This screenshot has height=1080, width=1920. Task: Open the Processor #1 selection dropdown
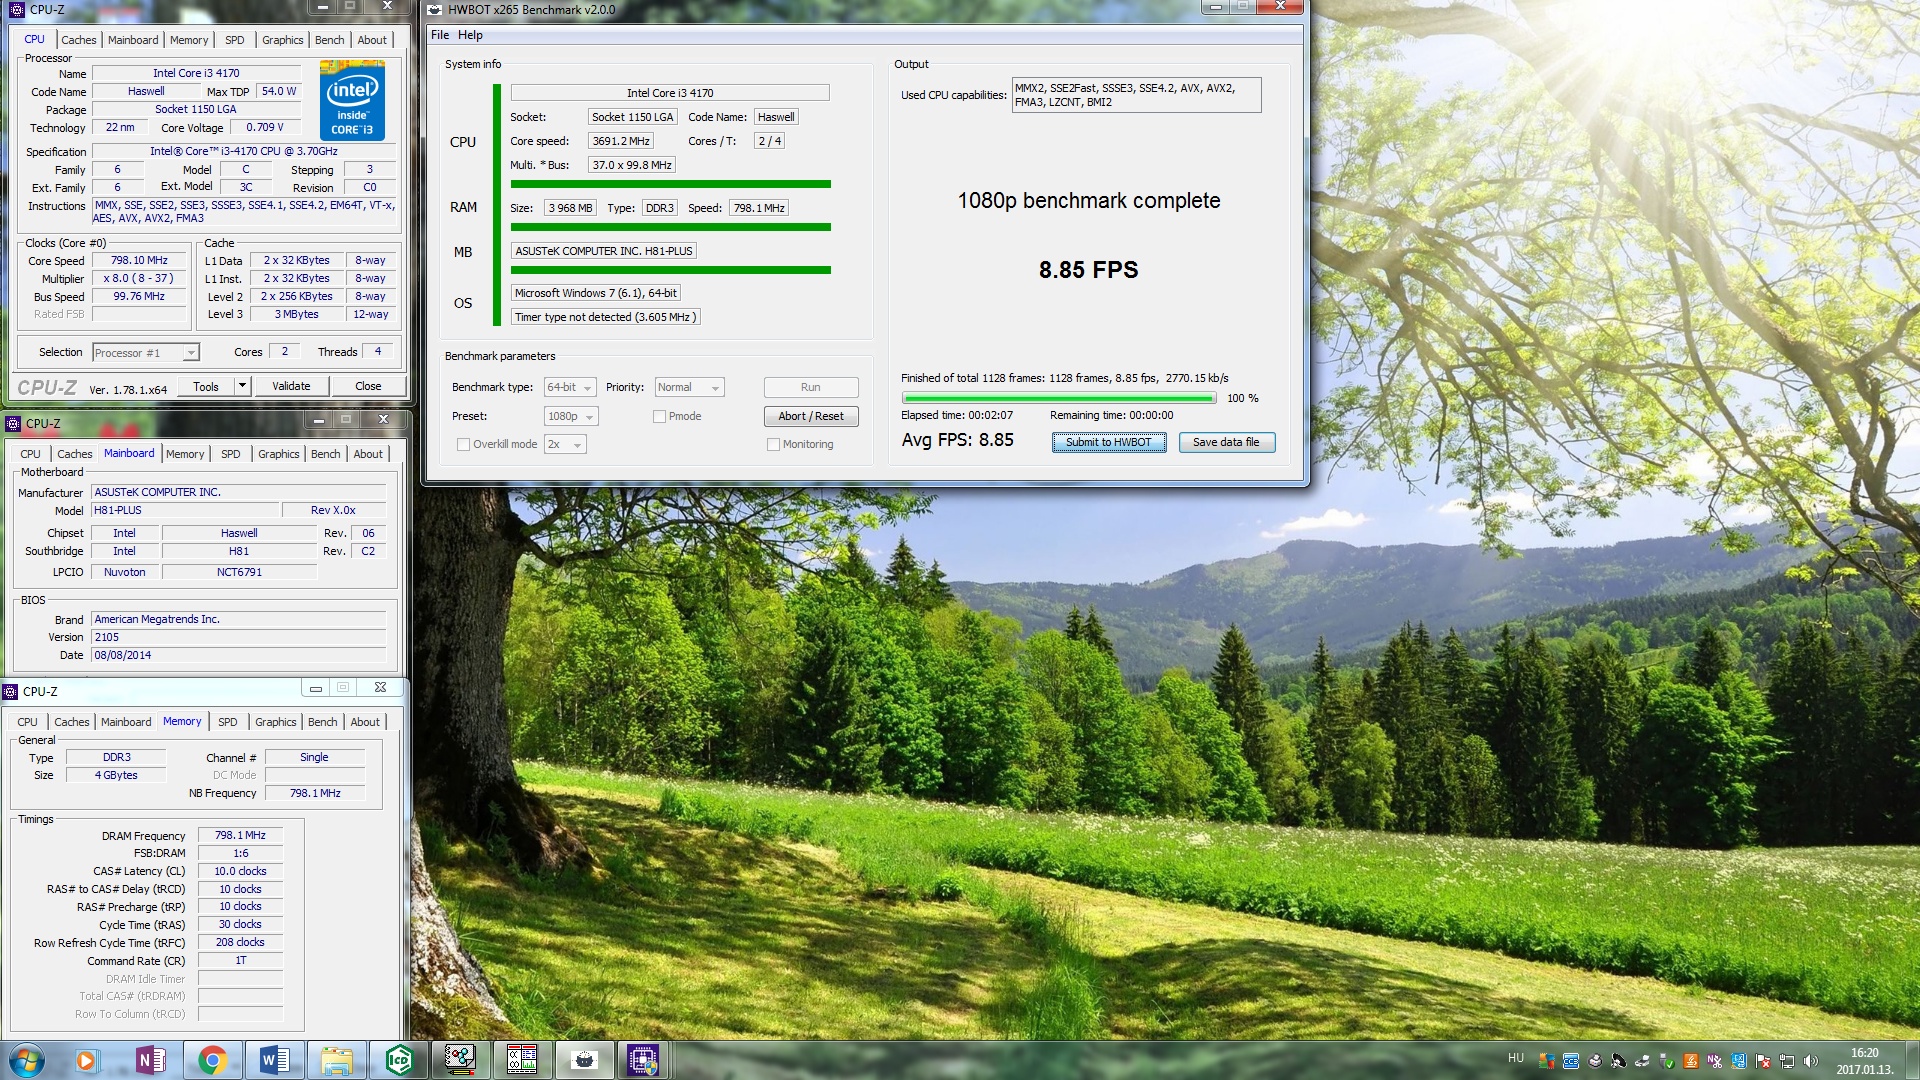[146, 353]
